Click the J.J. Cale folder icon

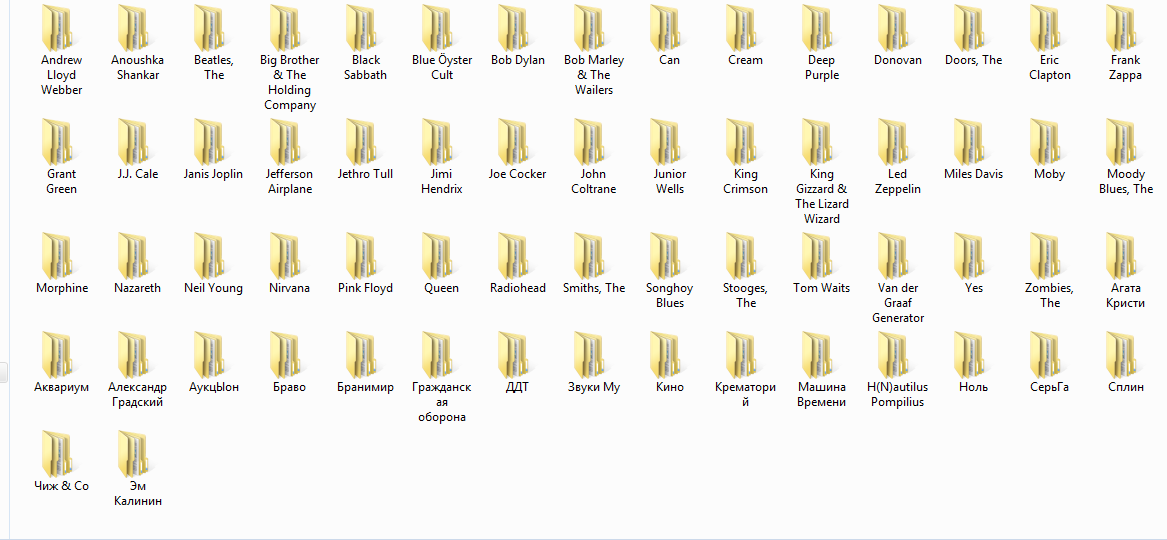click(133, 141)
